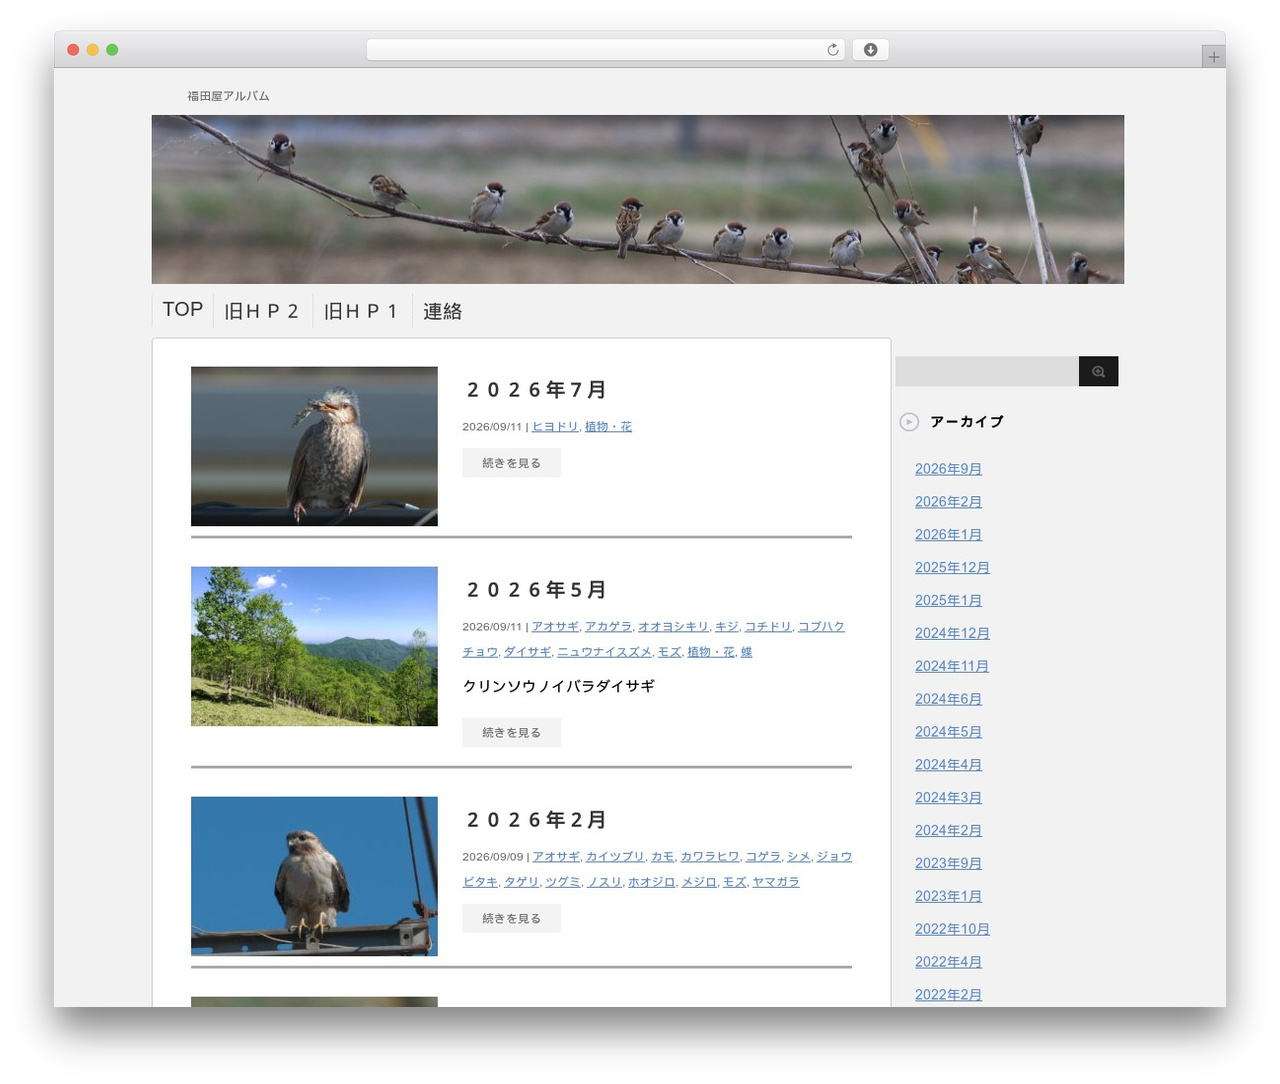The height and width of the screenshot is (1084, 1280).
Task: Open the mountain thumbnail of 2026年5月 post
Action: point(314,646)
